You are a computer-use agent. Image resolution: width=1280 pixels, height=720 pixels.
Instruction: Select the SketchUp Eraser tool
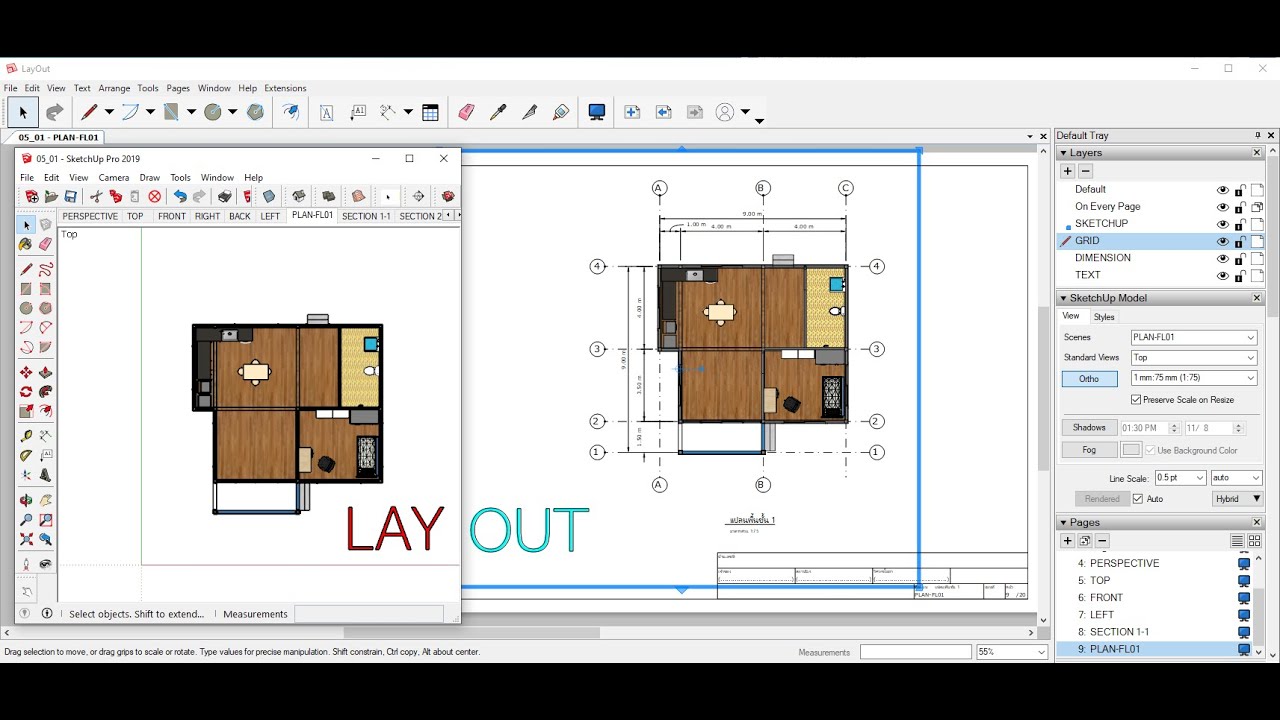(x=45, y=244)
